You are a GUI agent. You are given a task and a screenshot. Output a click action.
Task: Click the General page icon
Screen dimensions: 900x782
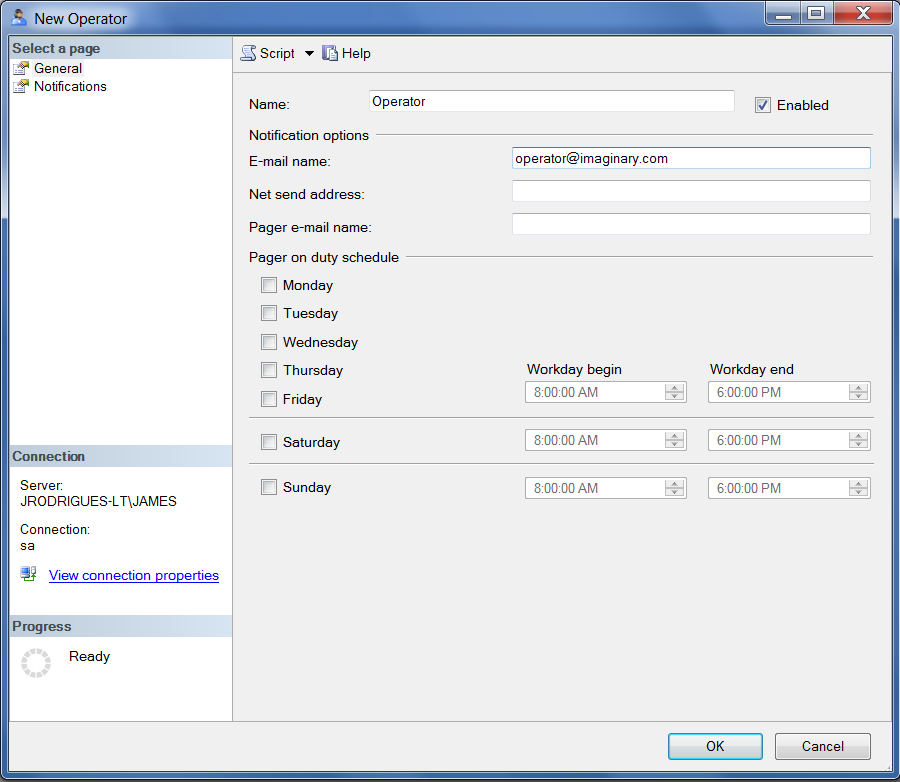(x=21, y=68)
